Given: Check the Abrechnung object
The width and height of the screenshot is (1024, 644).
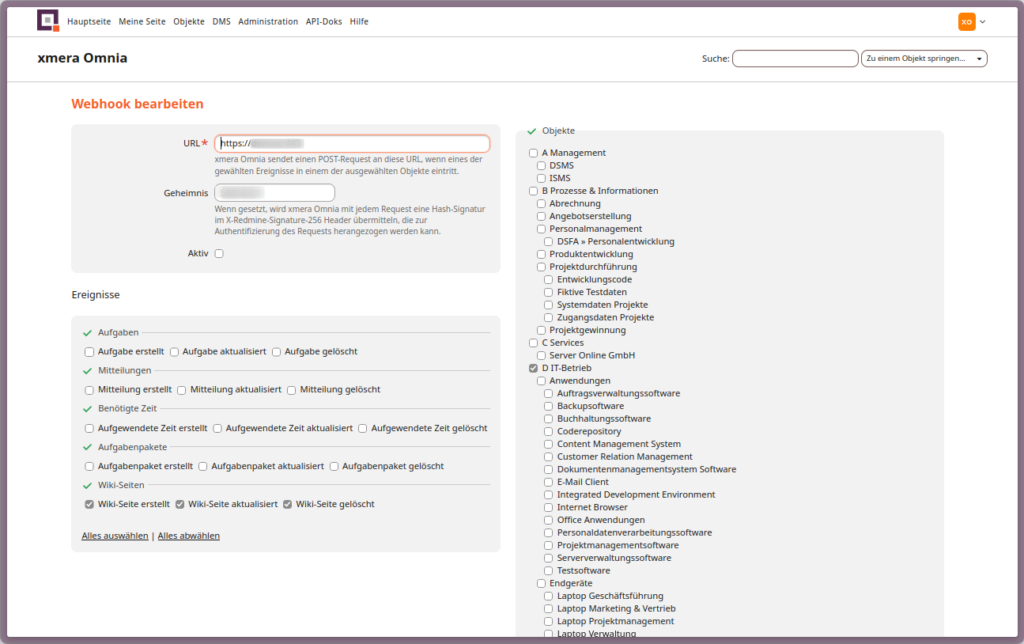Looking at the screenshot, I should 541,204.
